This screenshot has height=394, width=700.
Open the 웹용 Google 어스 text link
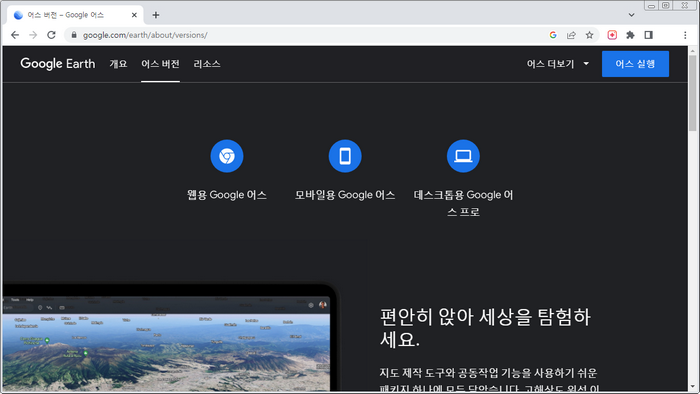(227, 195)
